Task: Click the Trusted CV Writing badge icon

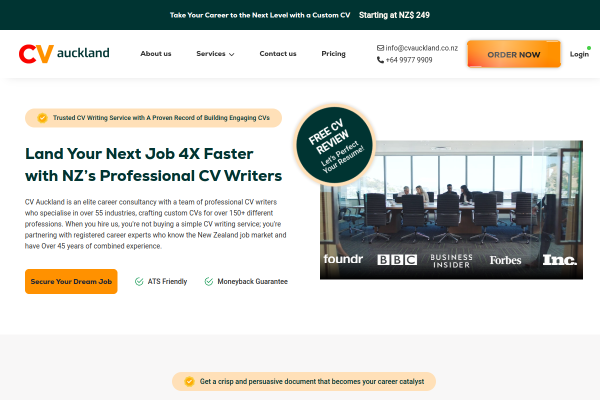Action: (x=42, y=118)
